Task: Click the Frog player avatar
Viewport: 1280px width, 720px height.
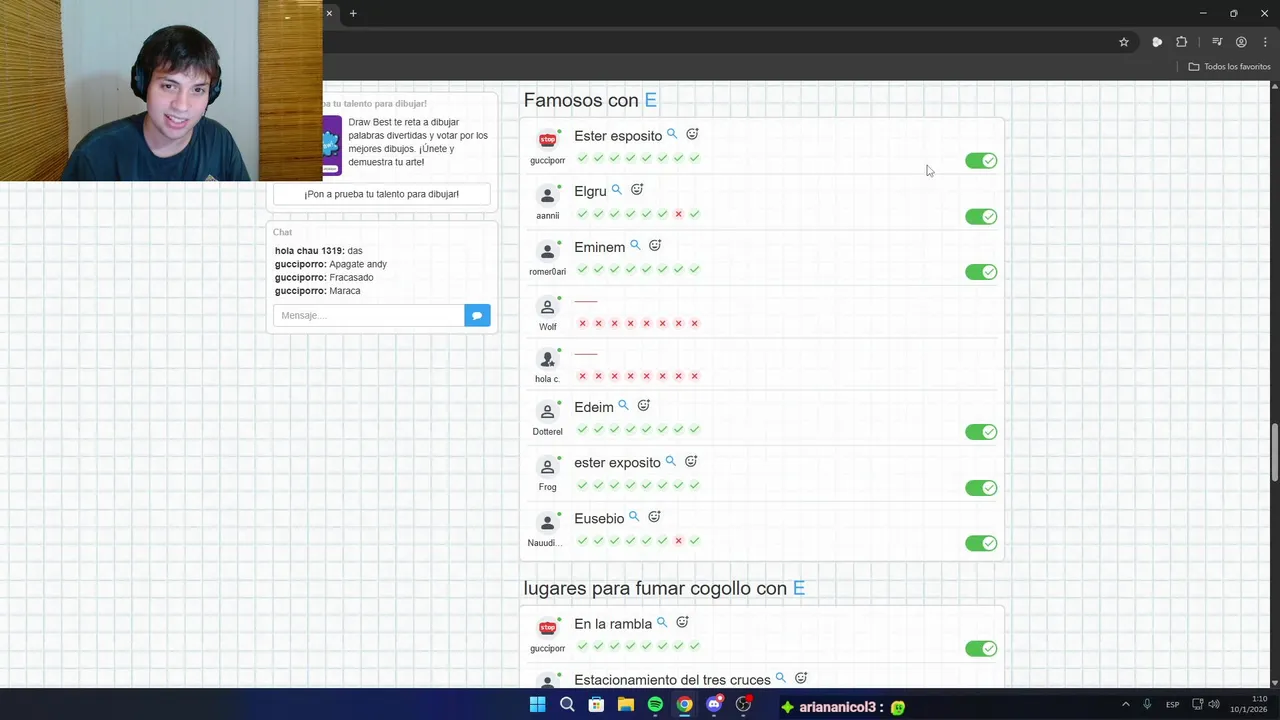Action: tap(547, 467)
